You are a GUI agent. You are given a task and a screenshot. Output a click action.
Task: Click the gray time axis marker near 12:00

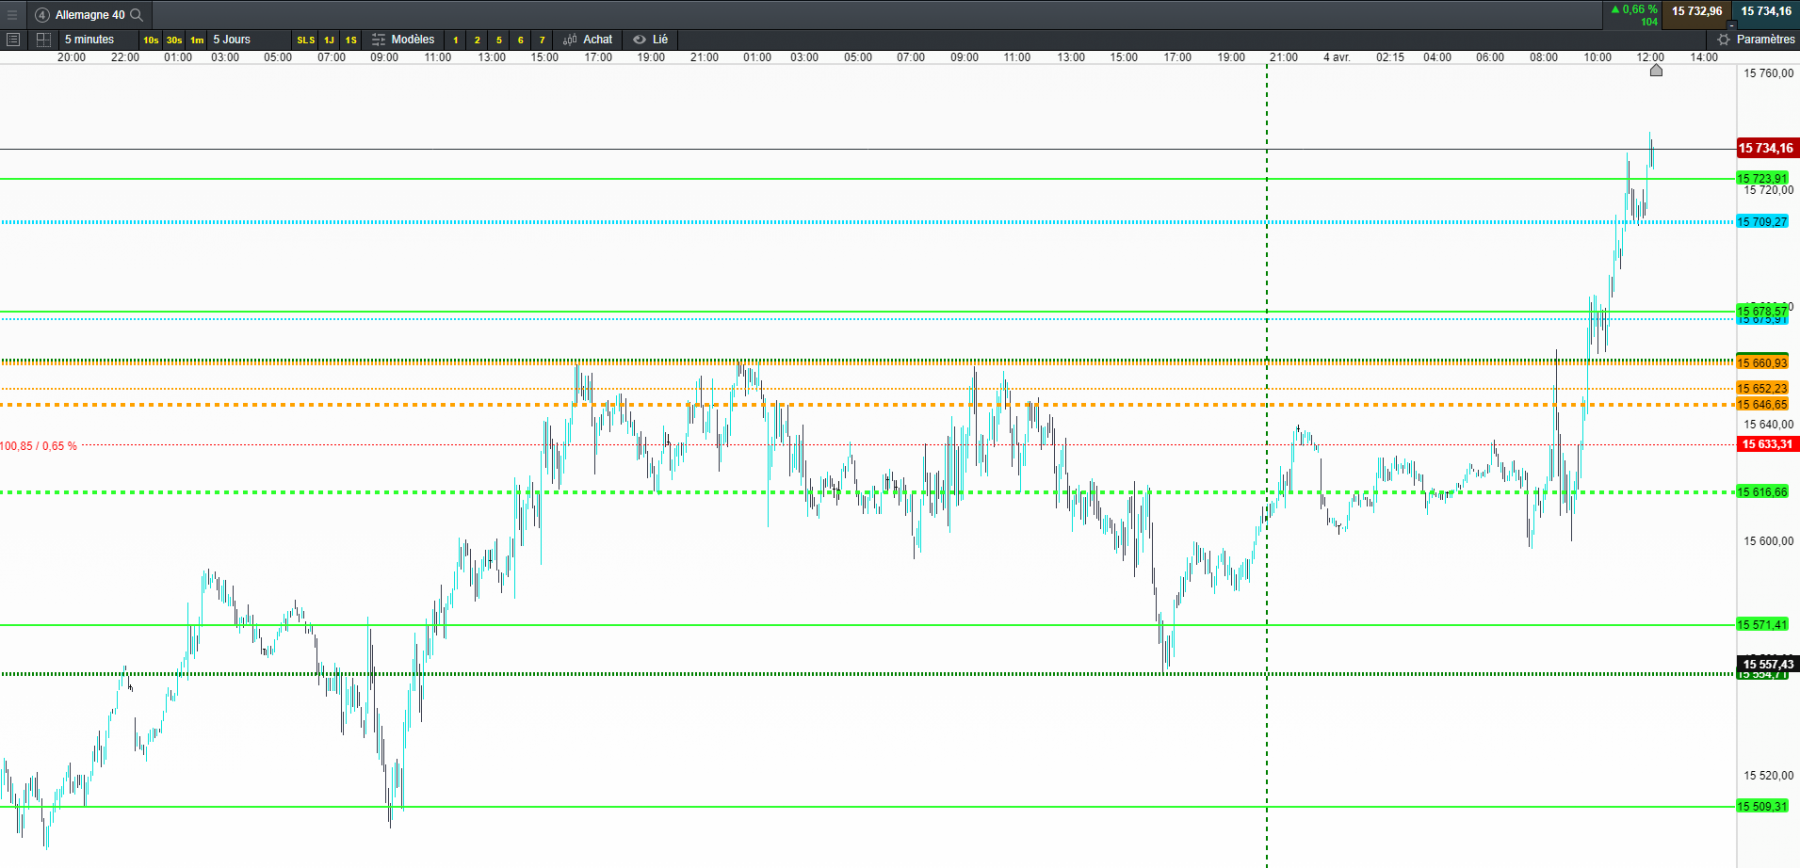pos(1656,70)
